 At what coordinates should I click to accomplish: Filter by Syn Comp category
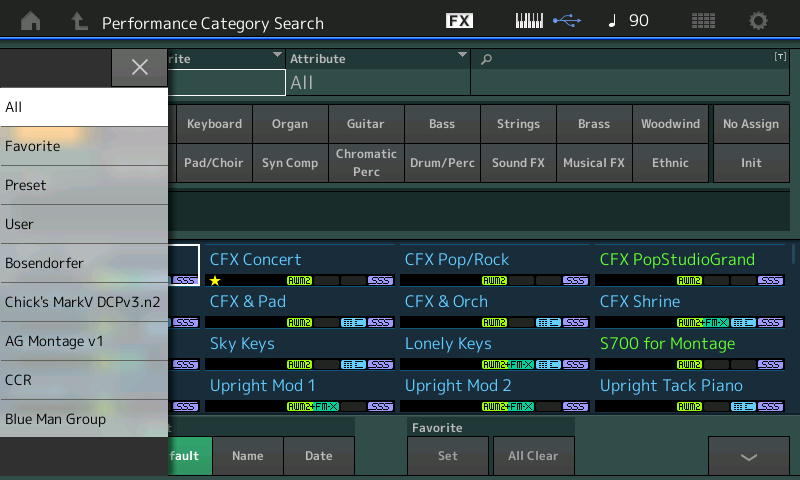(x=290, y=163)
